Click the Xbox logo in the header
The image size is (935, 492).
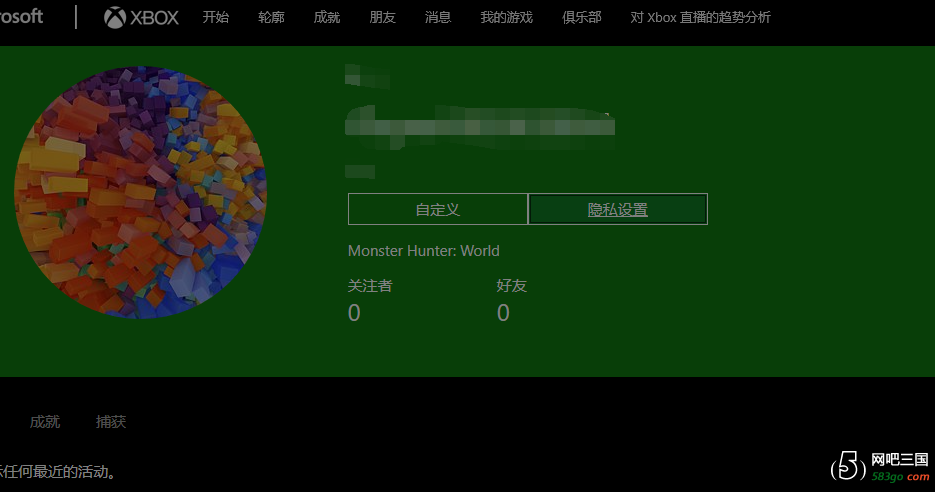(x=141, y=17)
